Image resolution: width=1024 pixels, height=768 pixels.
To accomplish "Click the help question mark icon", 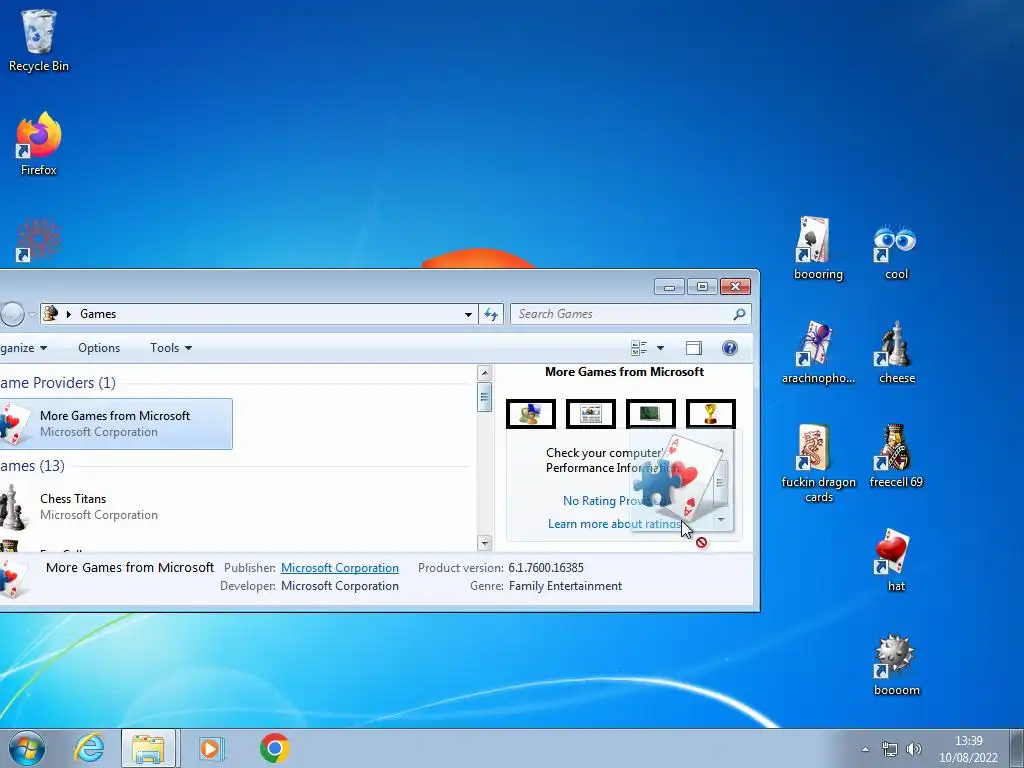I will (729, 348).
